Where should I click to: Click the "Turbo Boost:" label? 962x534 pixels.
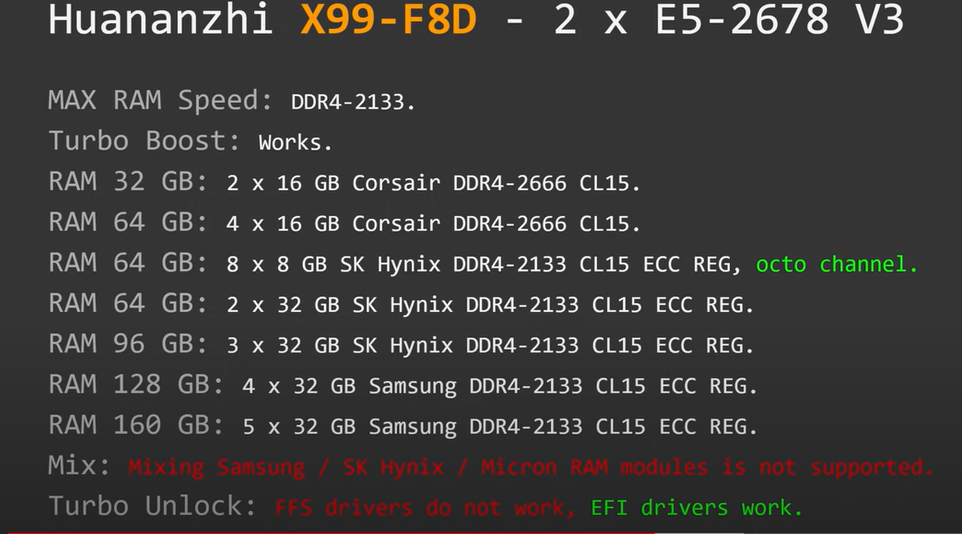pyautogui.click(x=145, y=142)
